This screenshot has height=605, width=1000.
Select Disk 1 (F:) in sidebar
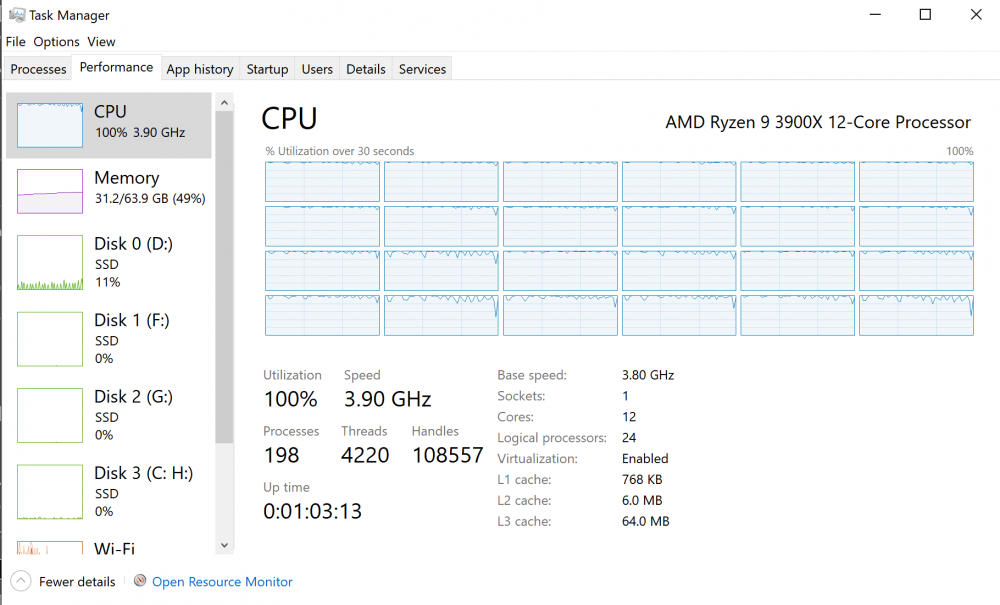pyautogui.click(x=108, y=339)
